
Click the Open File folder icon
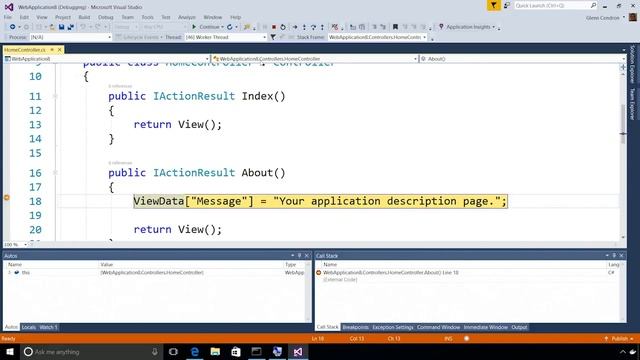[x=52, y=27]
